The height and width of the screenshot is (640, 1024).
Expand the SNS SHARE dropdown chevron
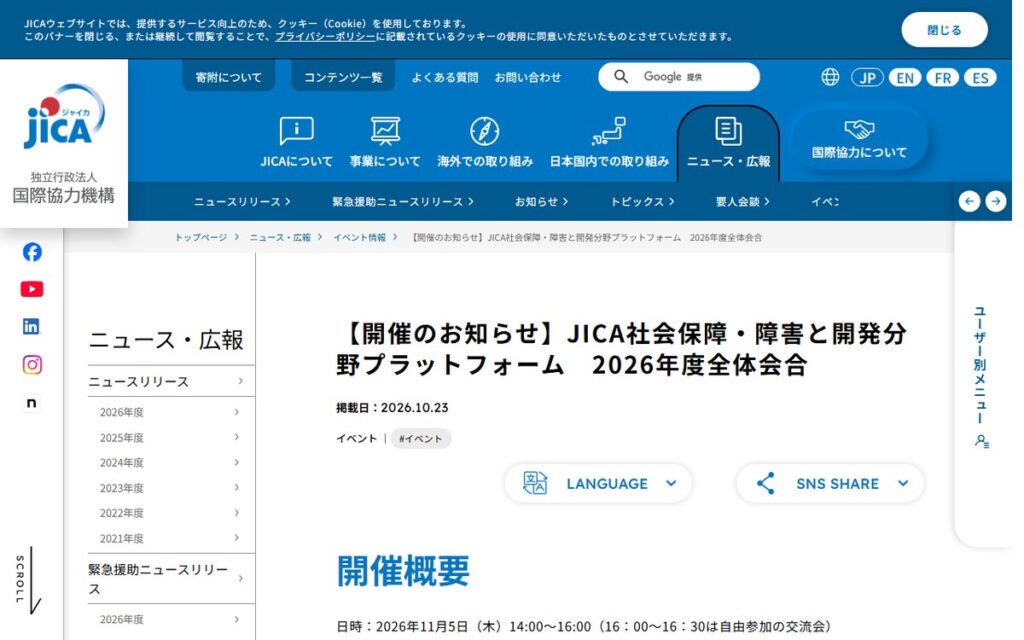(x=903, y=483)
